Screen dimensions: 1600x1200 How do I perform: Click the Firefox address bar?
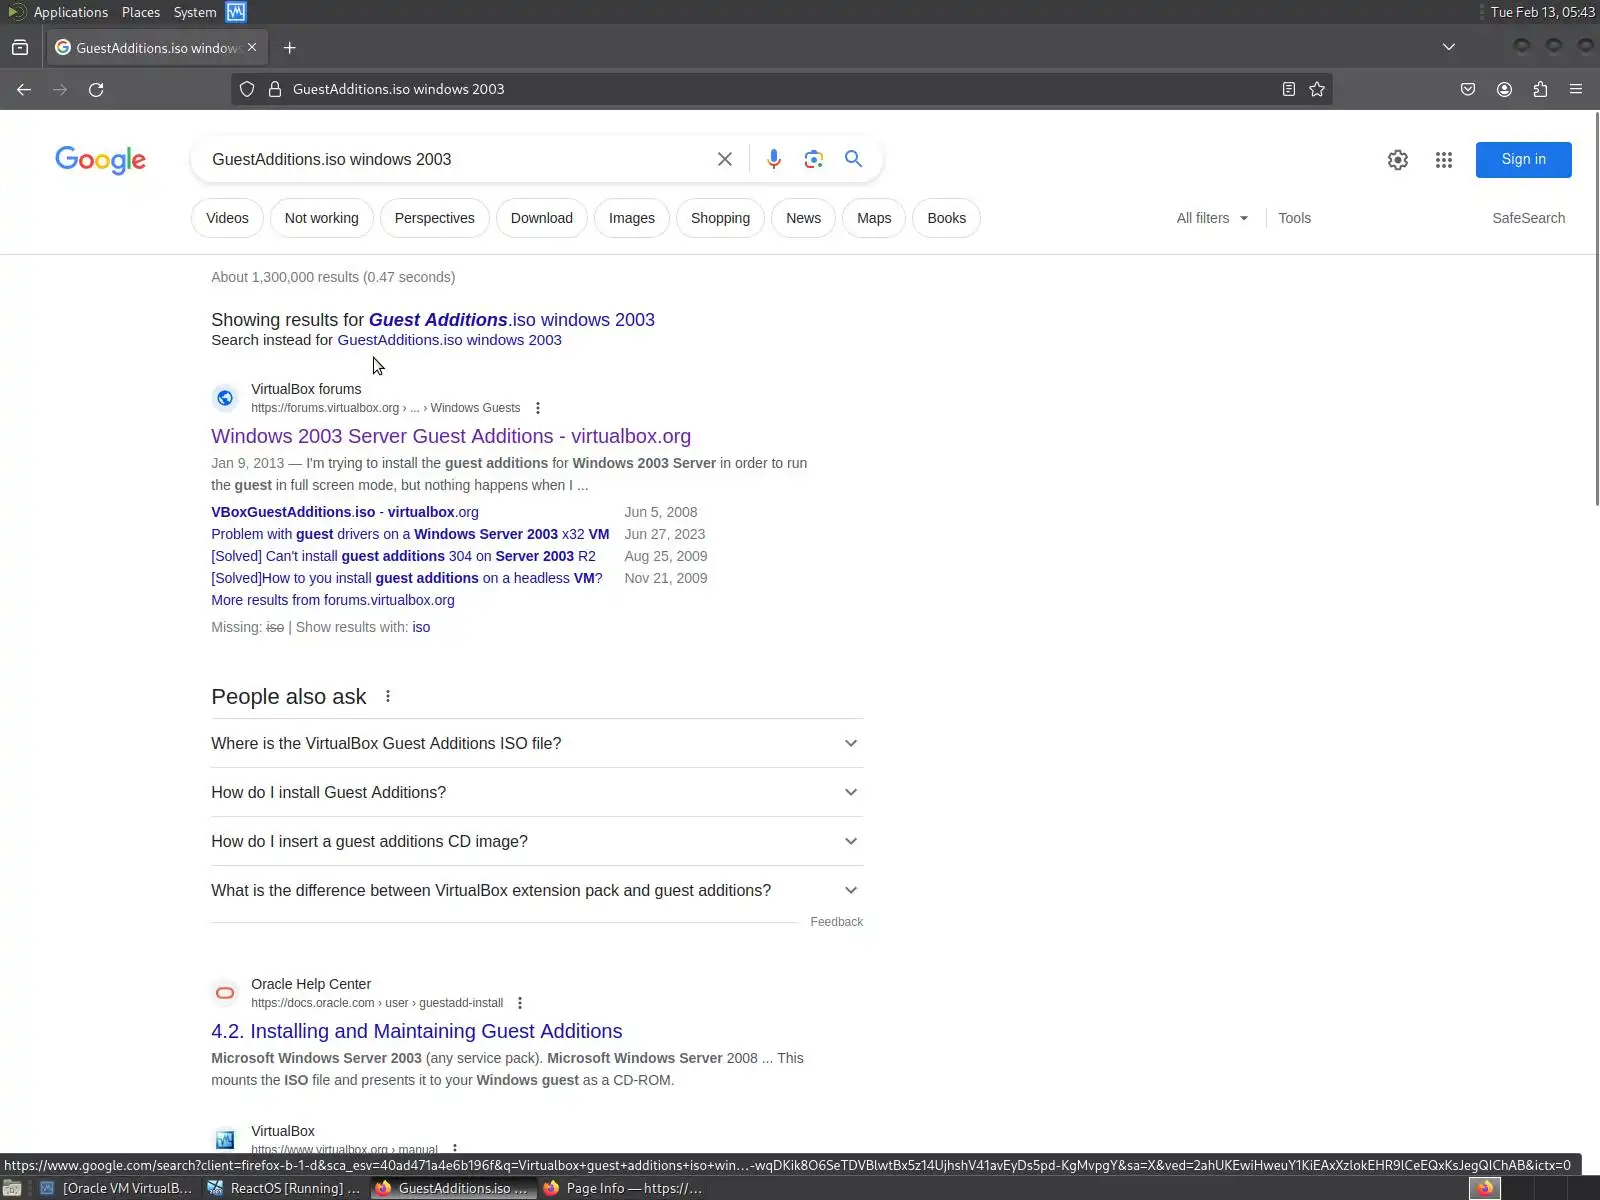pos(780,89)
